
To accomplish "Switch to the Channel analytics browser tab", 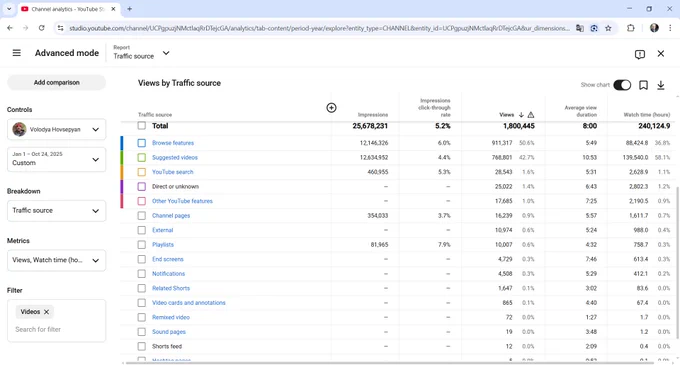I will (x=68, y=9).
